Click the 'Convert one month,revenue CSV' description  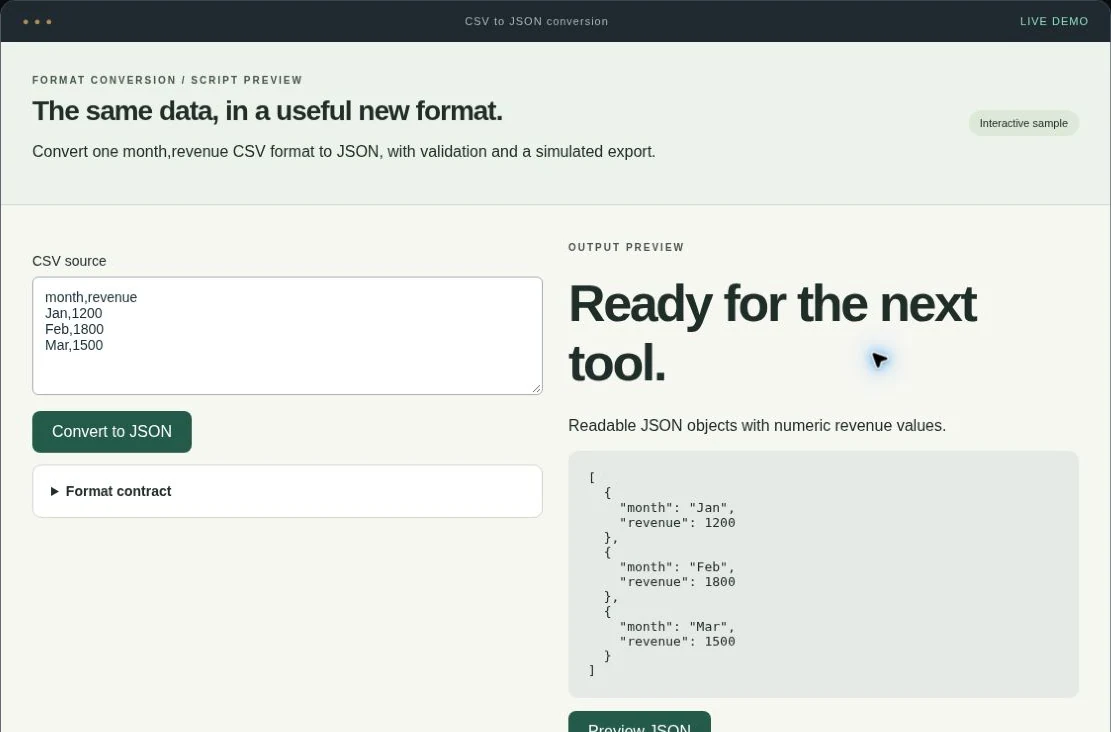click(x=344, y=152)
